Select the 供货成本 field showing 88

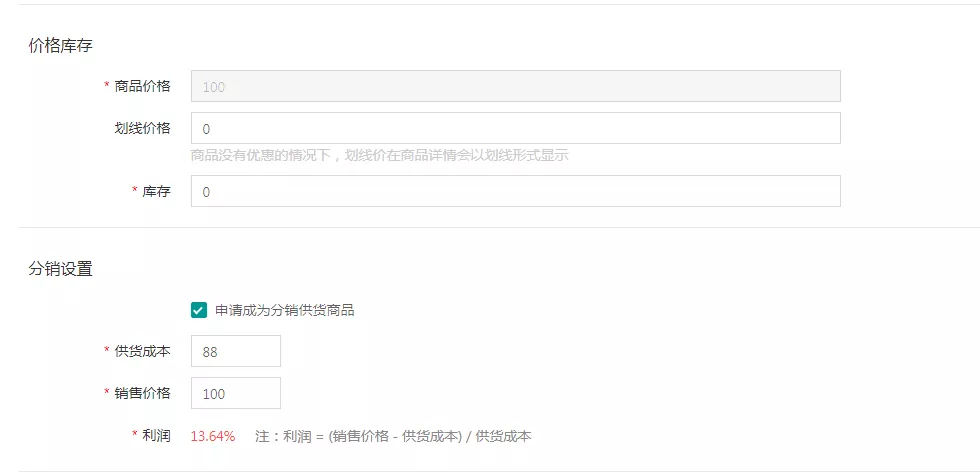(x=235, y=351)
